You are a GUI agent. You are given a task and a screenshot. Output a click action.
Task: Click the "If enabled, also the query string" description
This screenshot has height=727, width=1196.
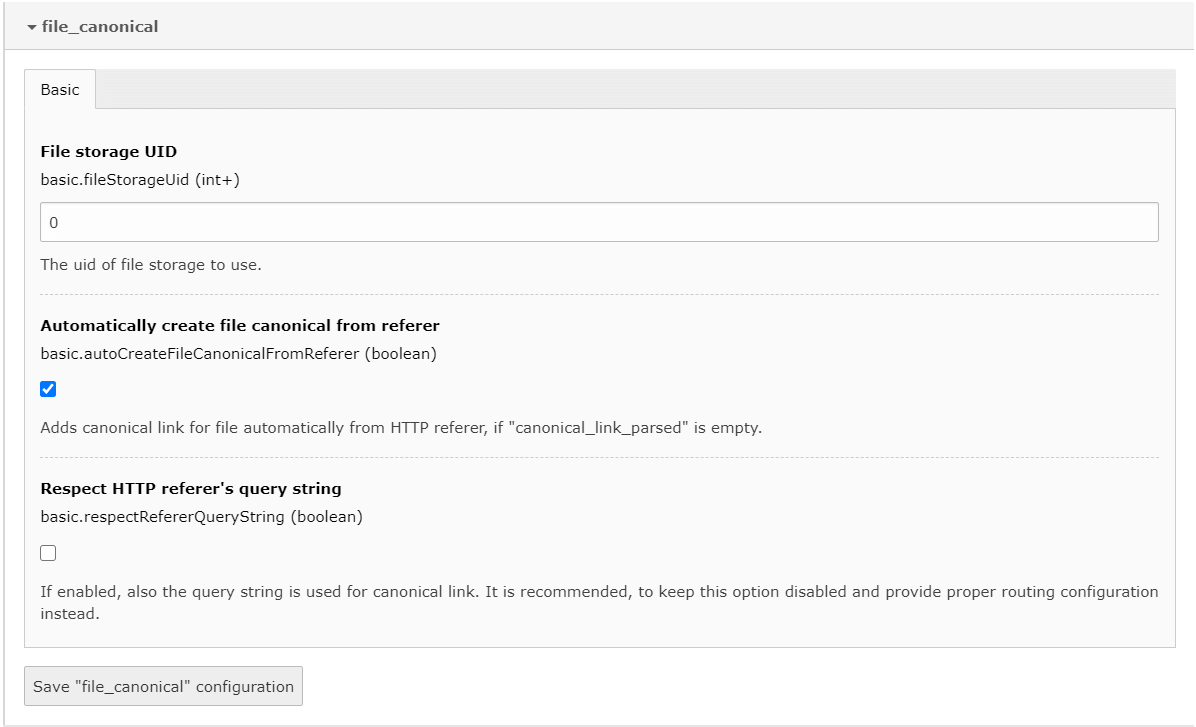coord(599,603)
